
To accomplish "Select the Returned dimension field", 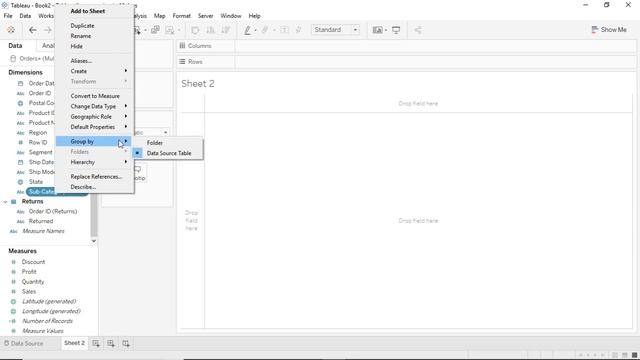I will 41,221.
